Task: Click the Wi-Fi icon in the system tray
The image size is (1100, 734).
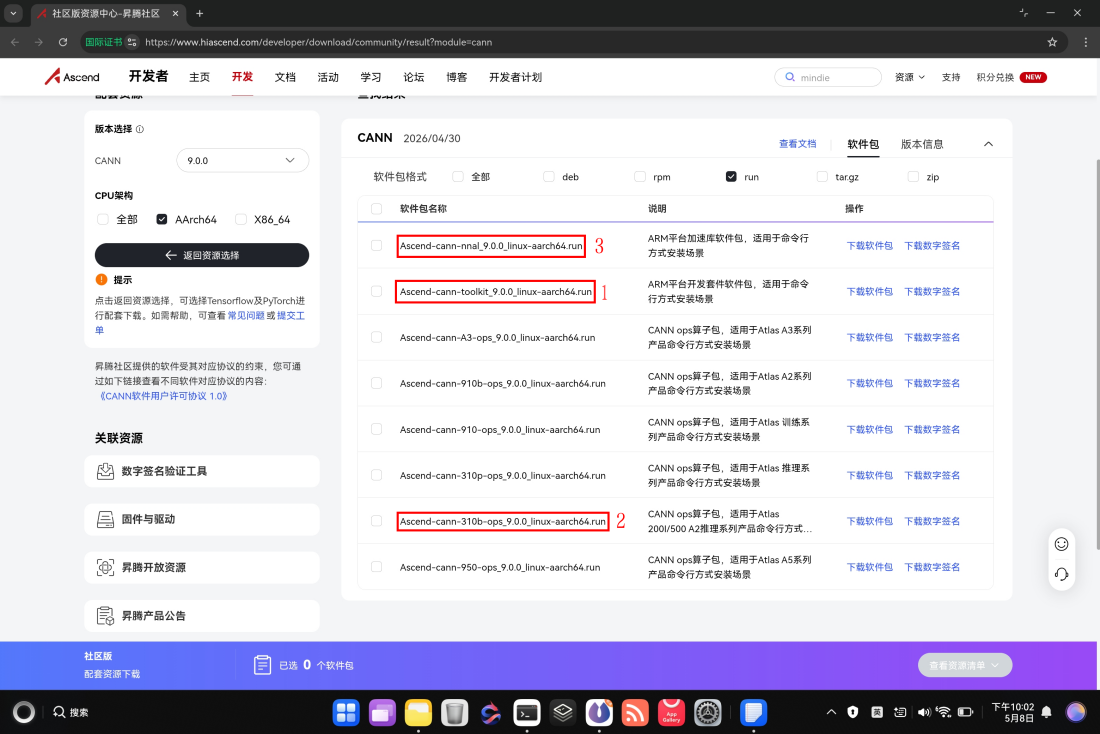Action: [x=944, y=712]
